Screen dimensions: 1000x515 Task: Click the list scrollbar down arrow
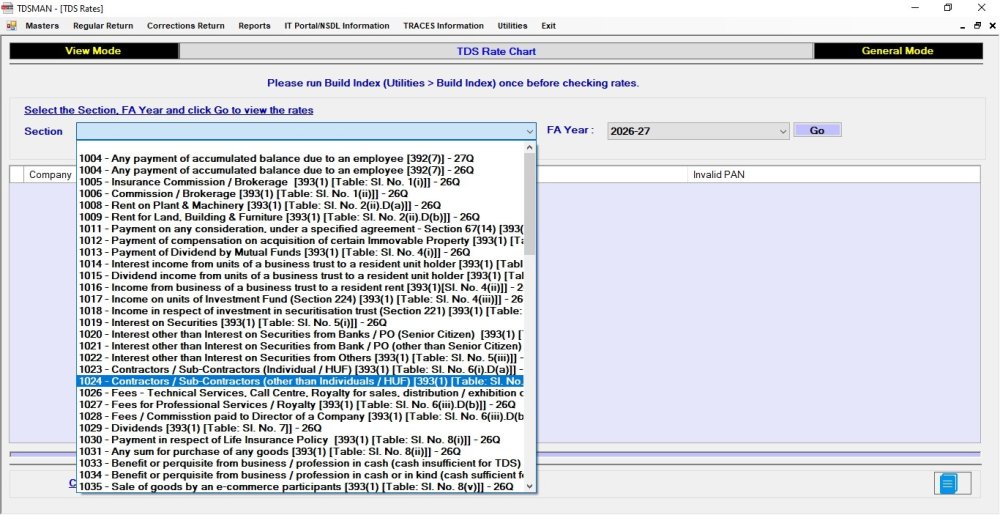pos(529,486)
